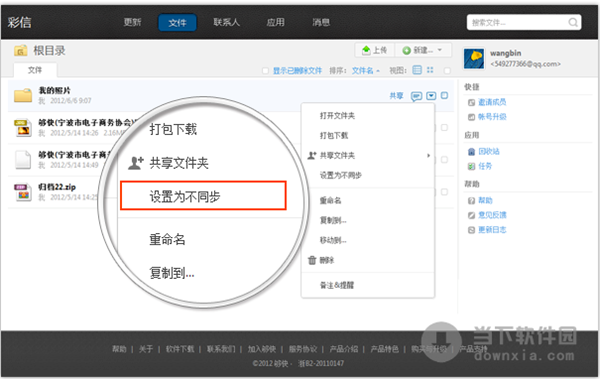
Task: Click wangbin's profile avatar picture
Action: pos(474,59)
